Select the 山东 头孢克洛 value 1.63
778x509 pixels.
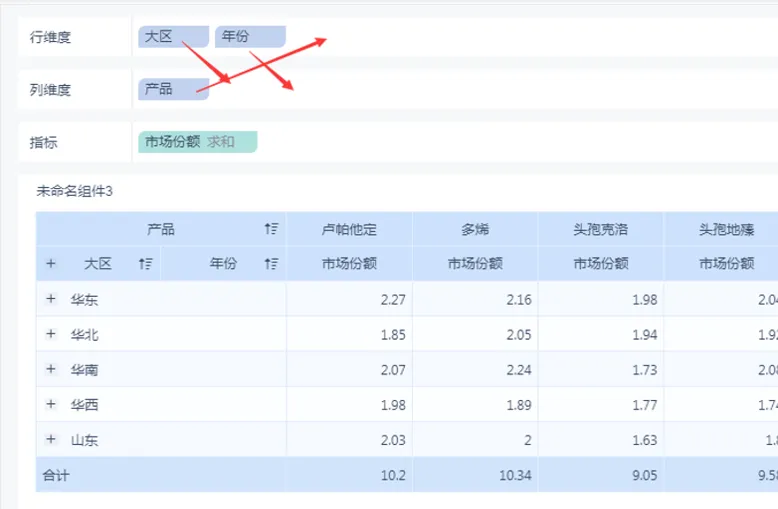645,440
